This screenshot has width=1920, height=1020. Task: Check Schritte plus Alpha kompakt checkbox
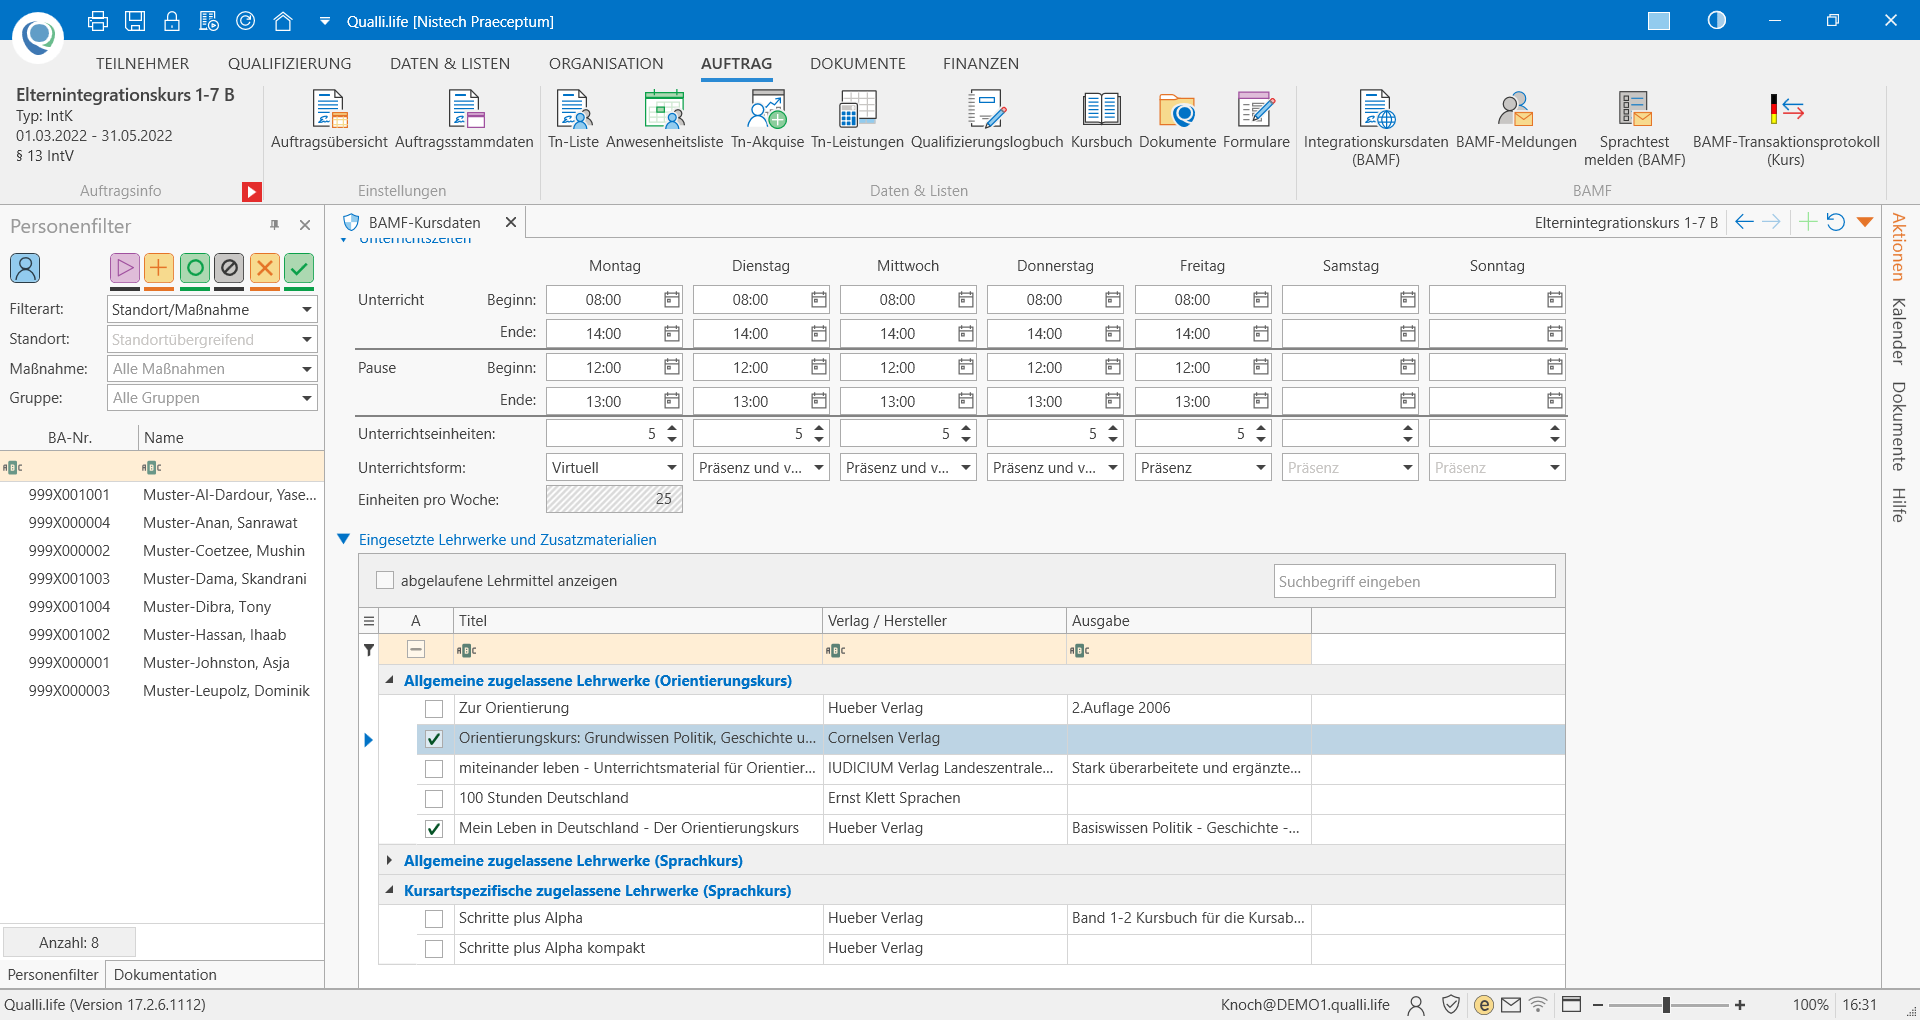click(434, 949)
